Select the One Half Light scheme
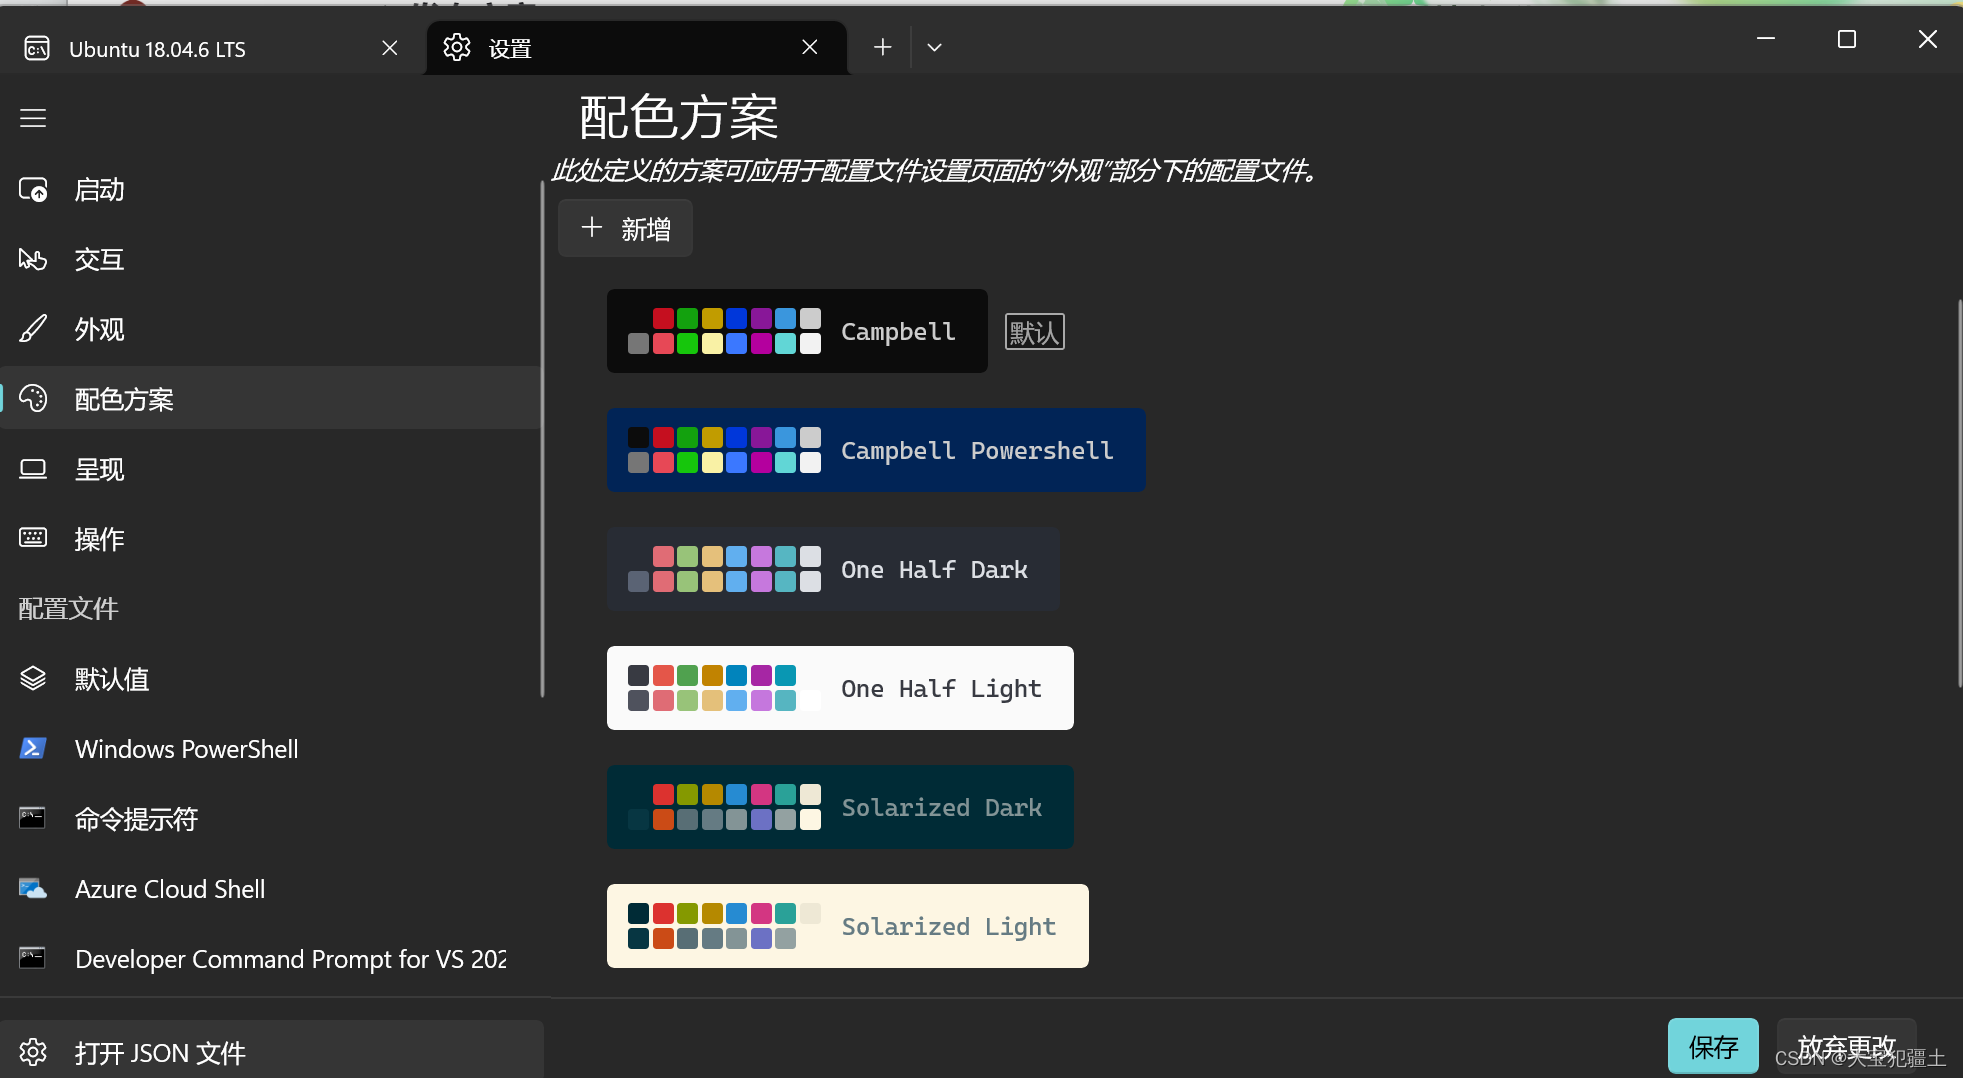Image resolution: width=1963 pixels, height=1078 pixels. (840, 688)
